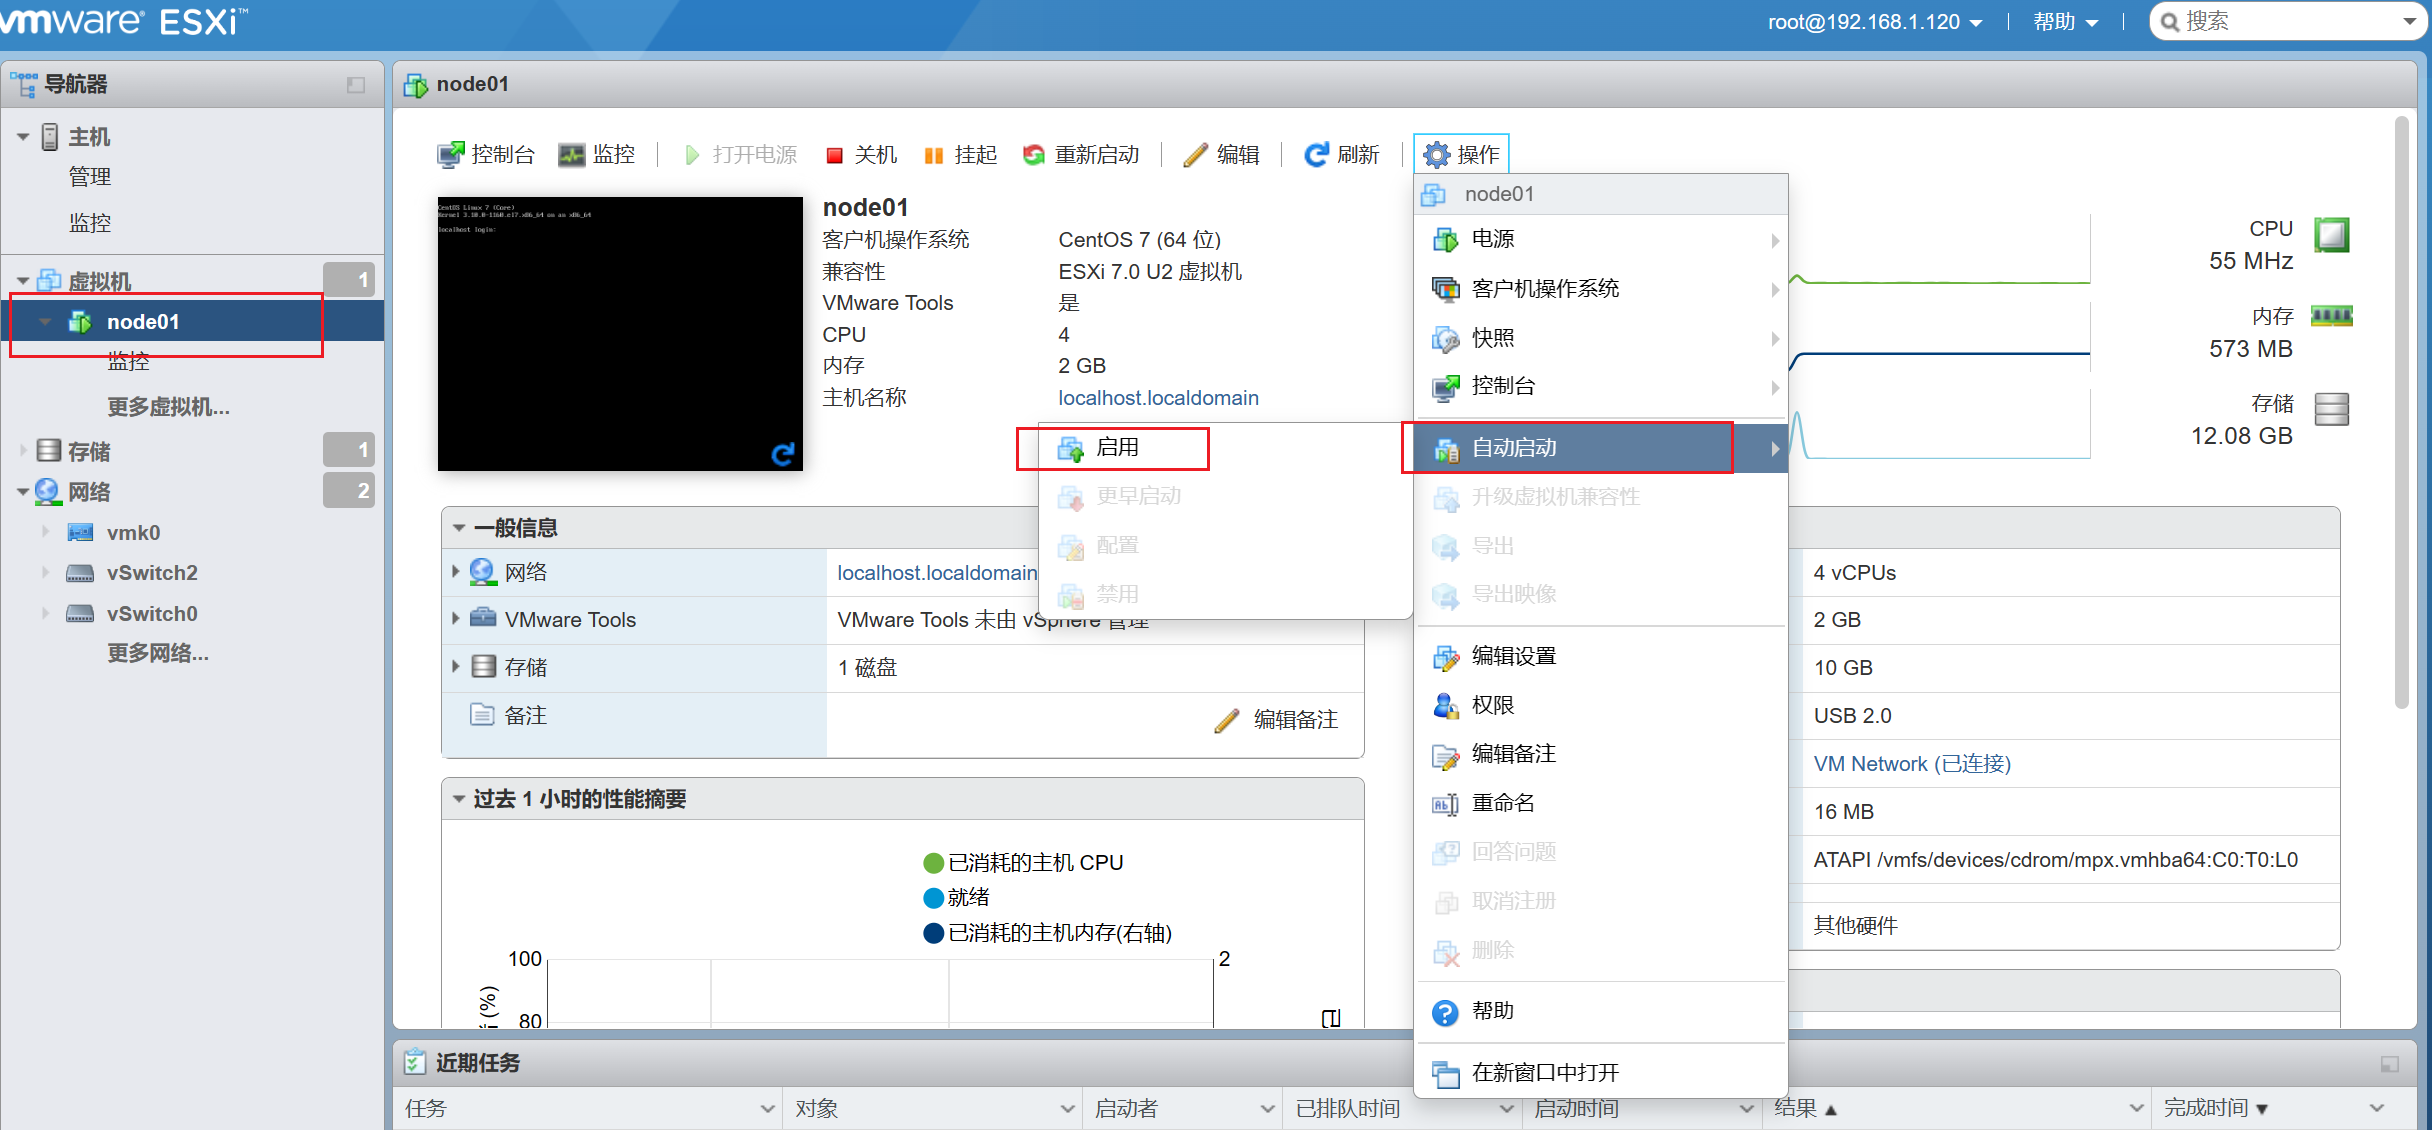The height and width of the screenshot is (1130, 2432).
Task: Shut down VM with red Power off icon
Action: point(834,155)
